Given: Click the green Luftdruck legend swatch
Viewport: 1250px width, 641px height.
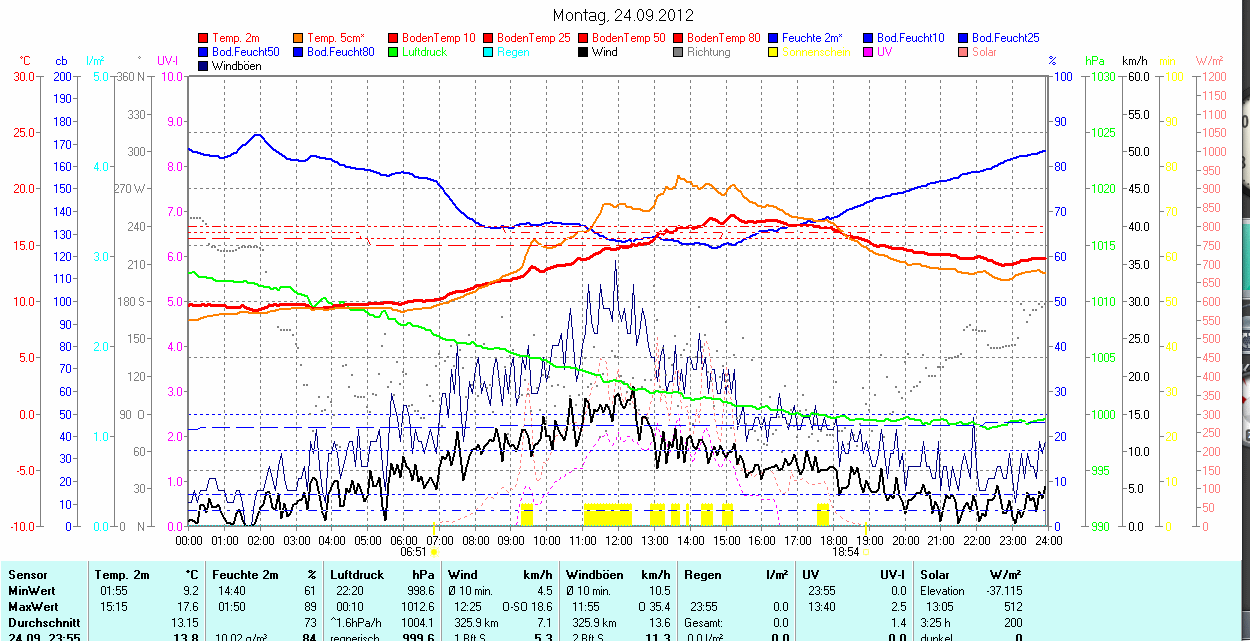Looking at the screenshot, I should tap(393, 52).
